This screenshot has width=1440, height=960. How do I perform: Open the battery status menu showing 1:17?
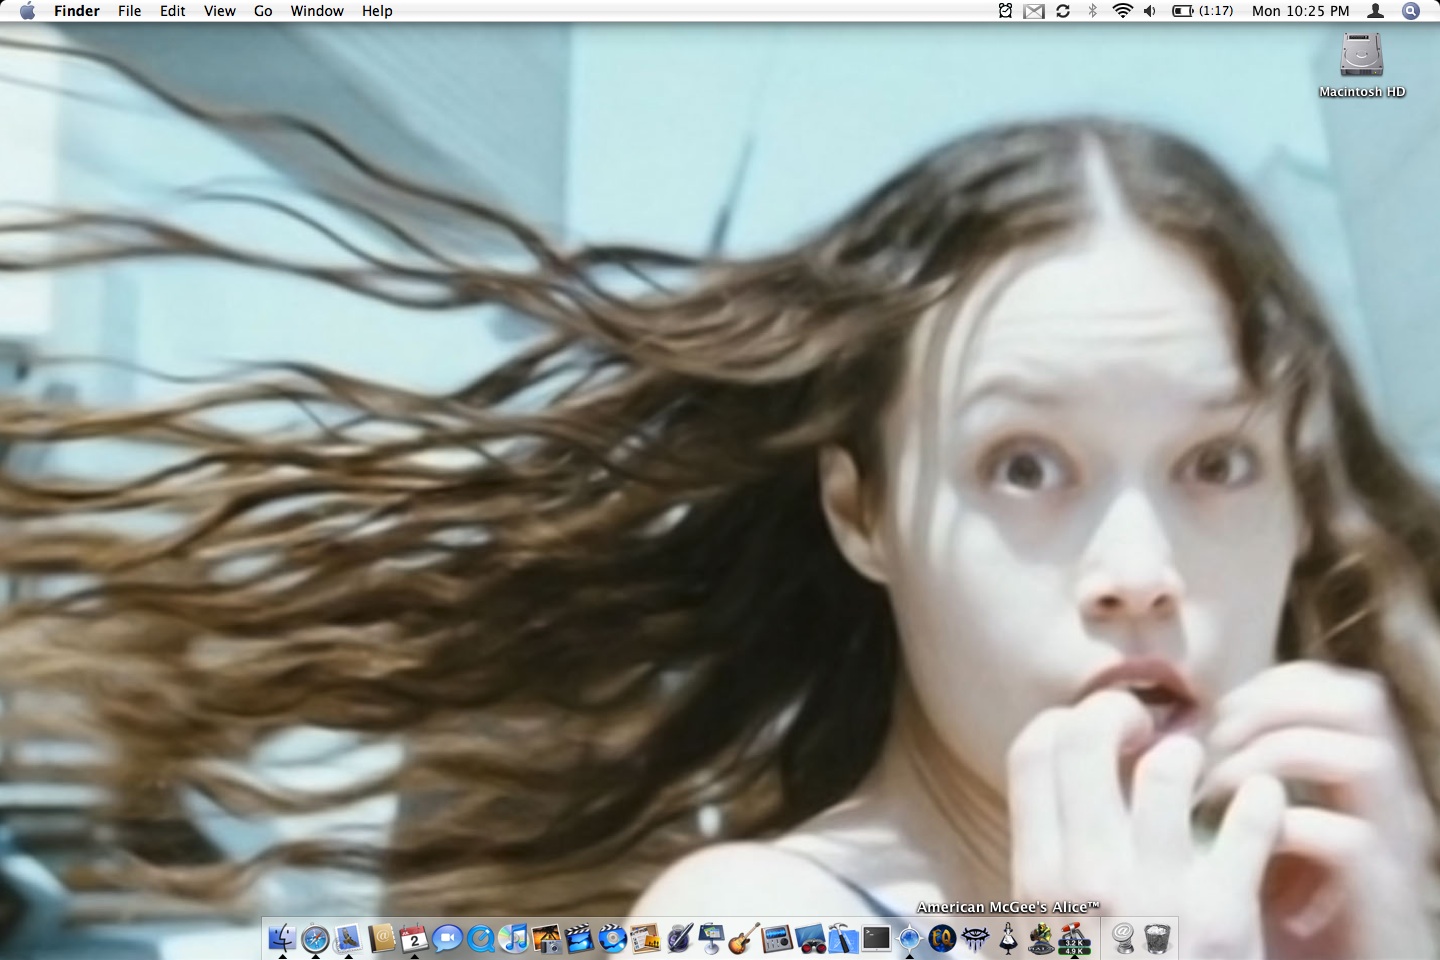tap(1202, 11)
